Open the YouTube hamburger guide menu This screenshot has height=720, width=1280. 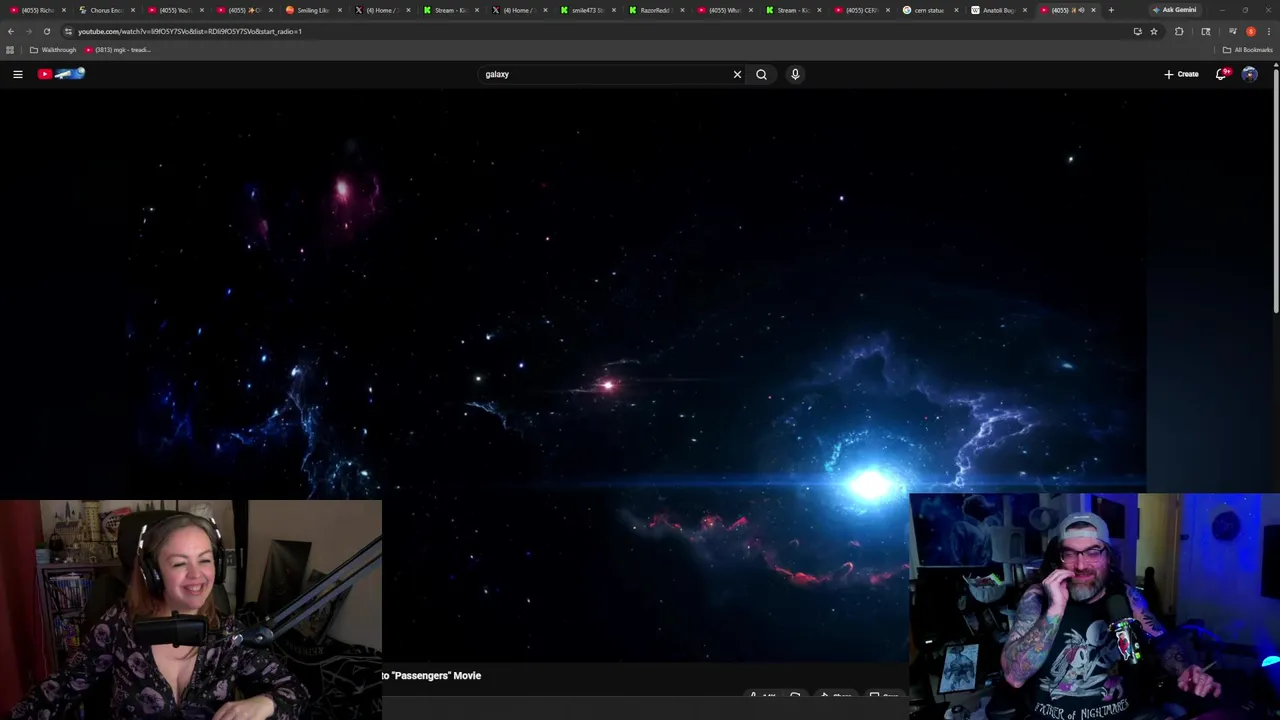coord(17,74)
